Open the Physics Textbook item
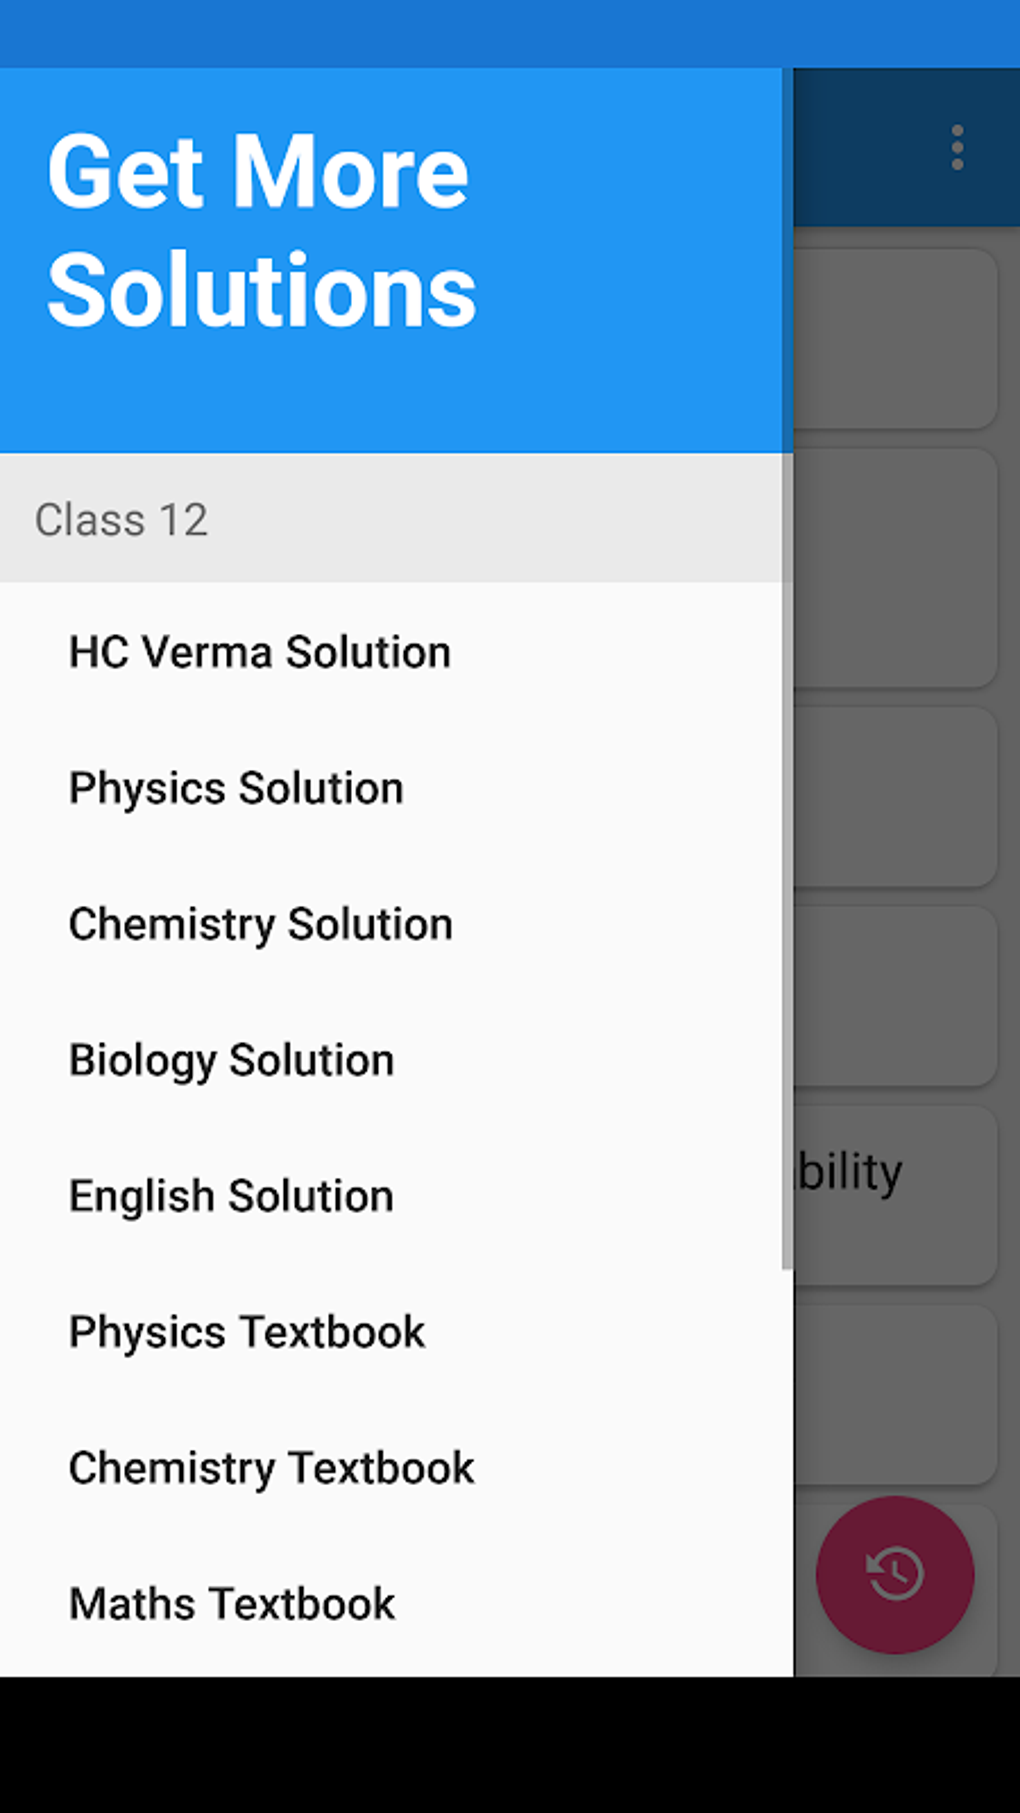 point(247,1332)
